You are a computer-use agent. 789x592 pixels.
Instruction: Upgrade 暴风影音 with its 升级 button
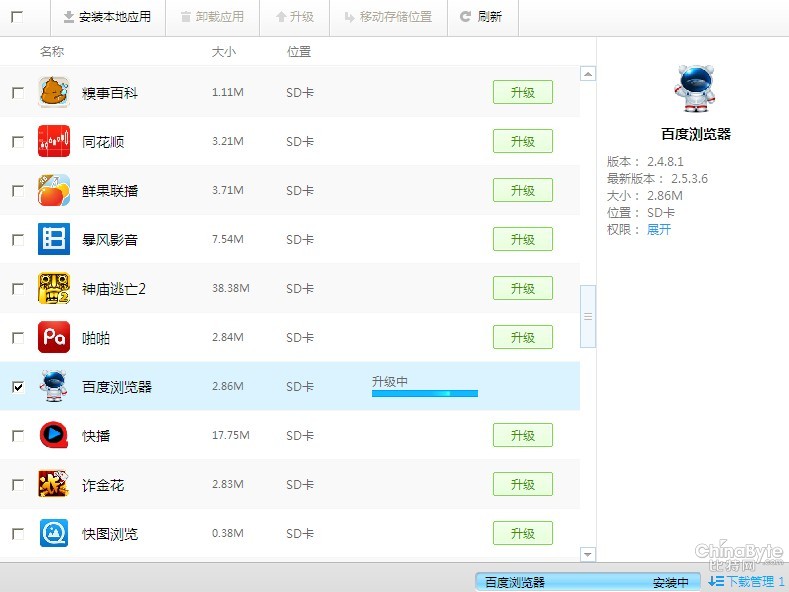click(523, 239)
